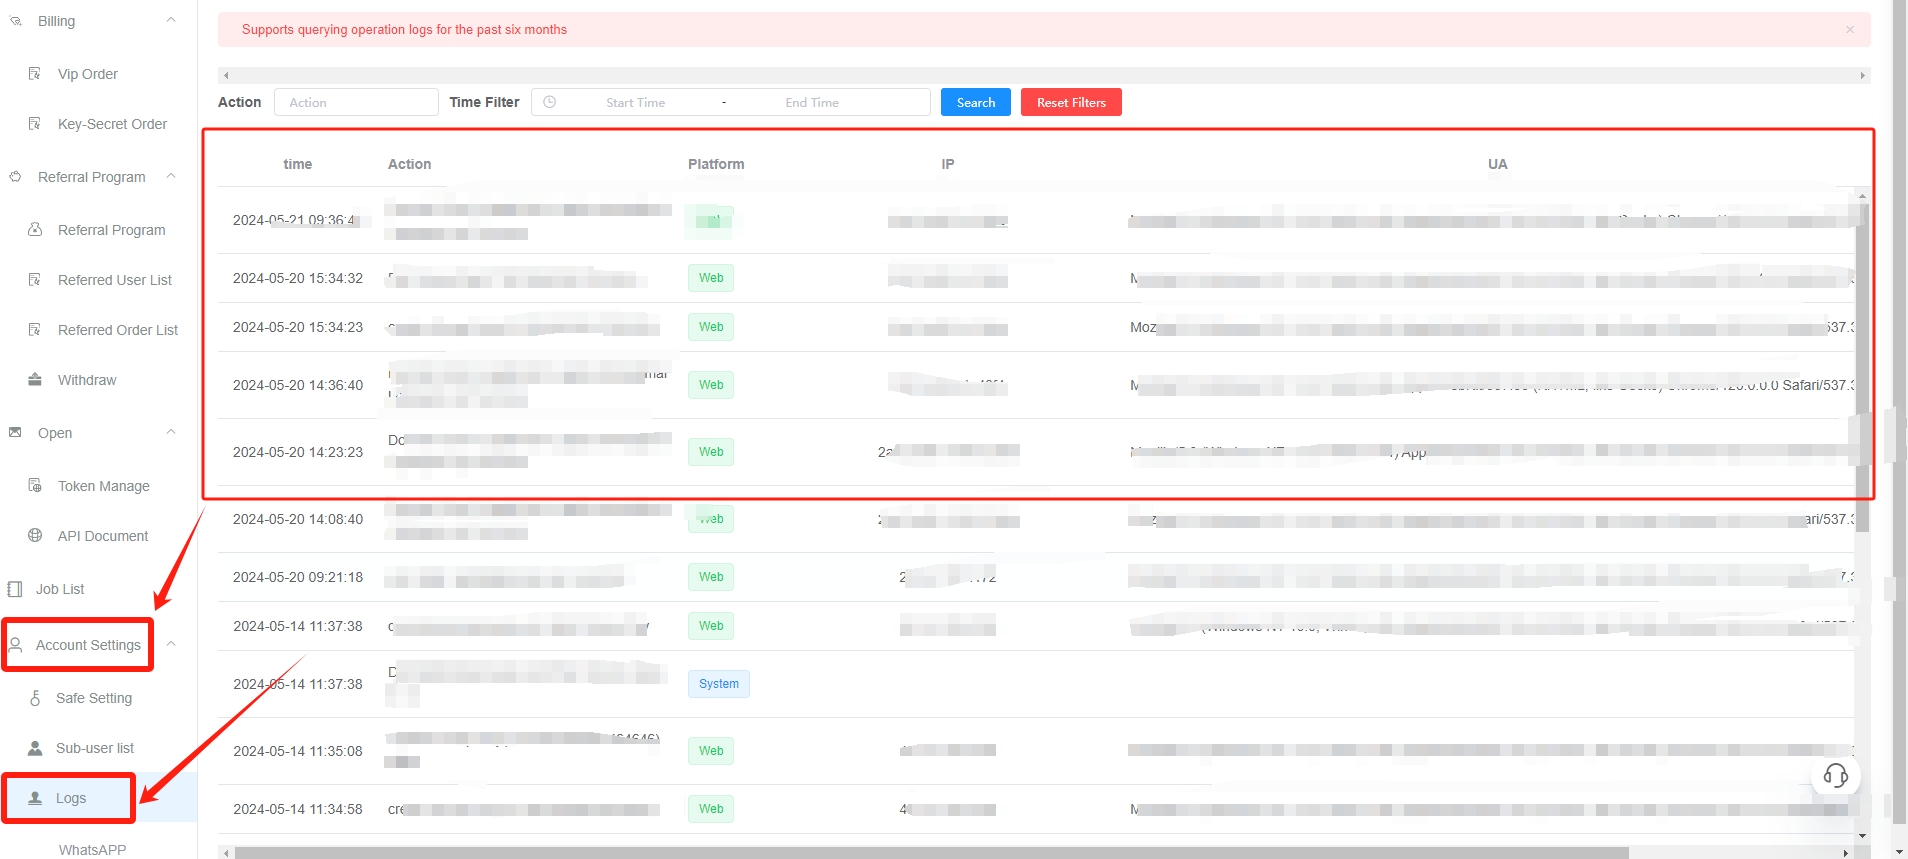Click Web tag in 2024-05-20 15:34:23 row
Image resolution: width=1908 pixels, height=859 pixels.
tap(711, 327)
